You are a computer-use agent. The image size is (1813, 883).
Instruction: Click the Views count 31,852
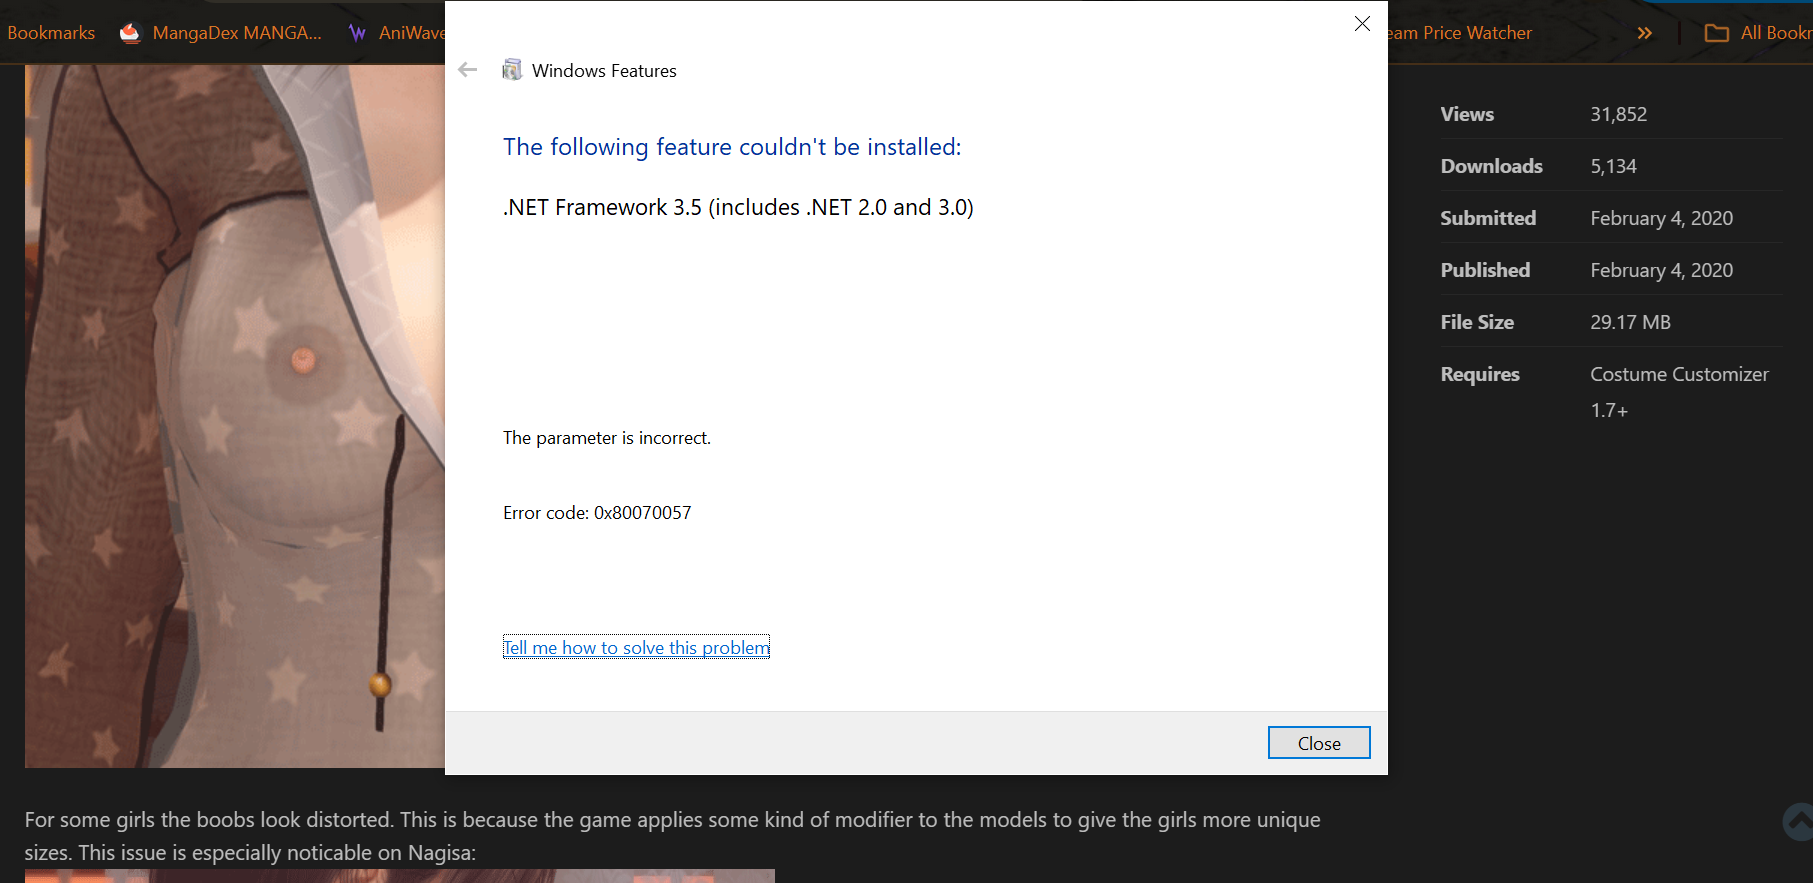(1618, 114)
